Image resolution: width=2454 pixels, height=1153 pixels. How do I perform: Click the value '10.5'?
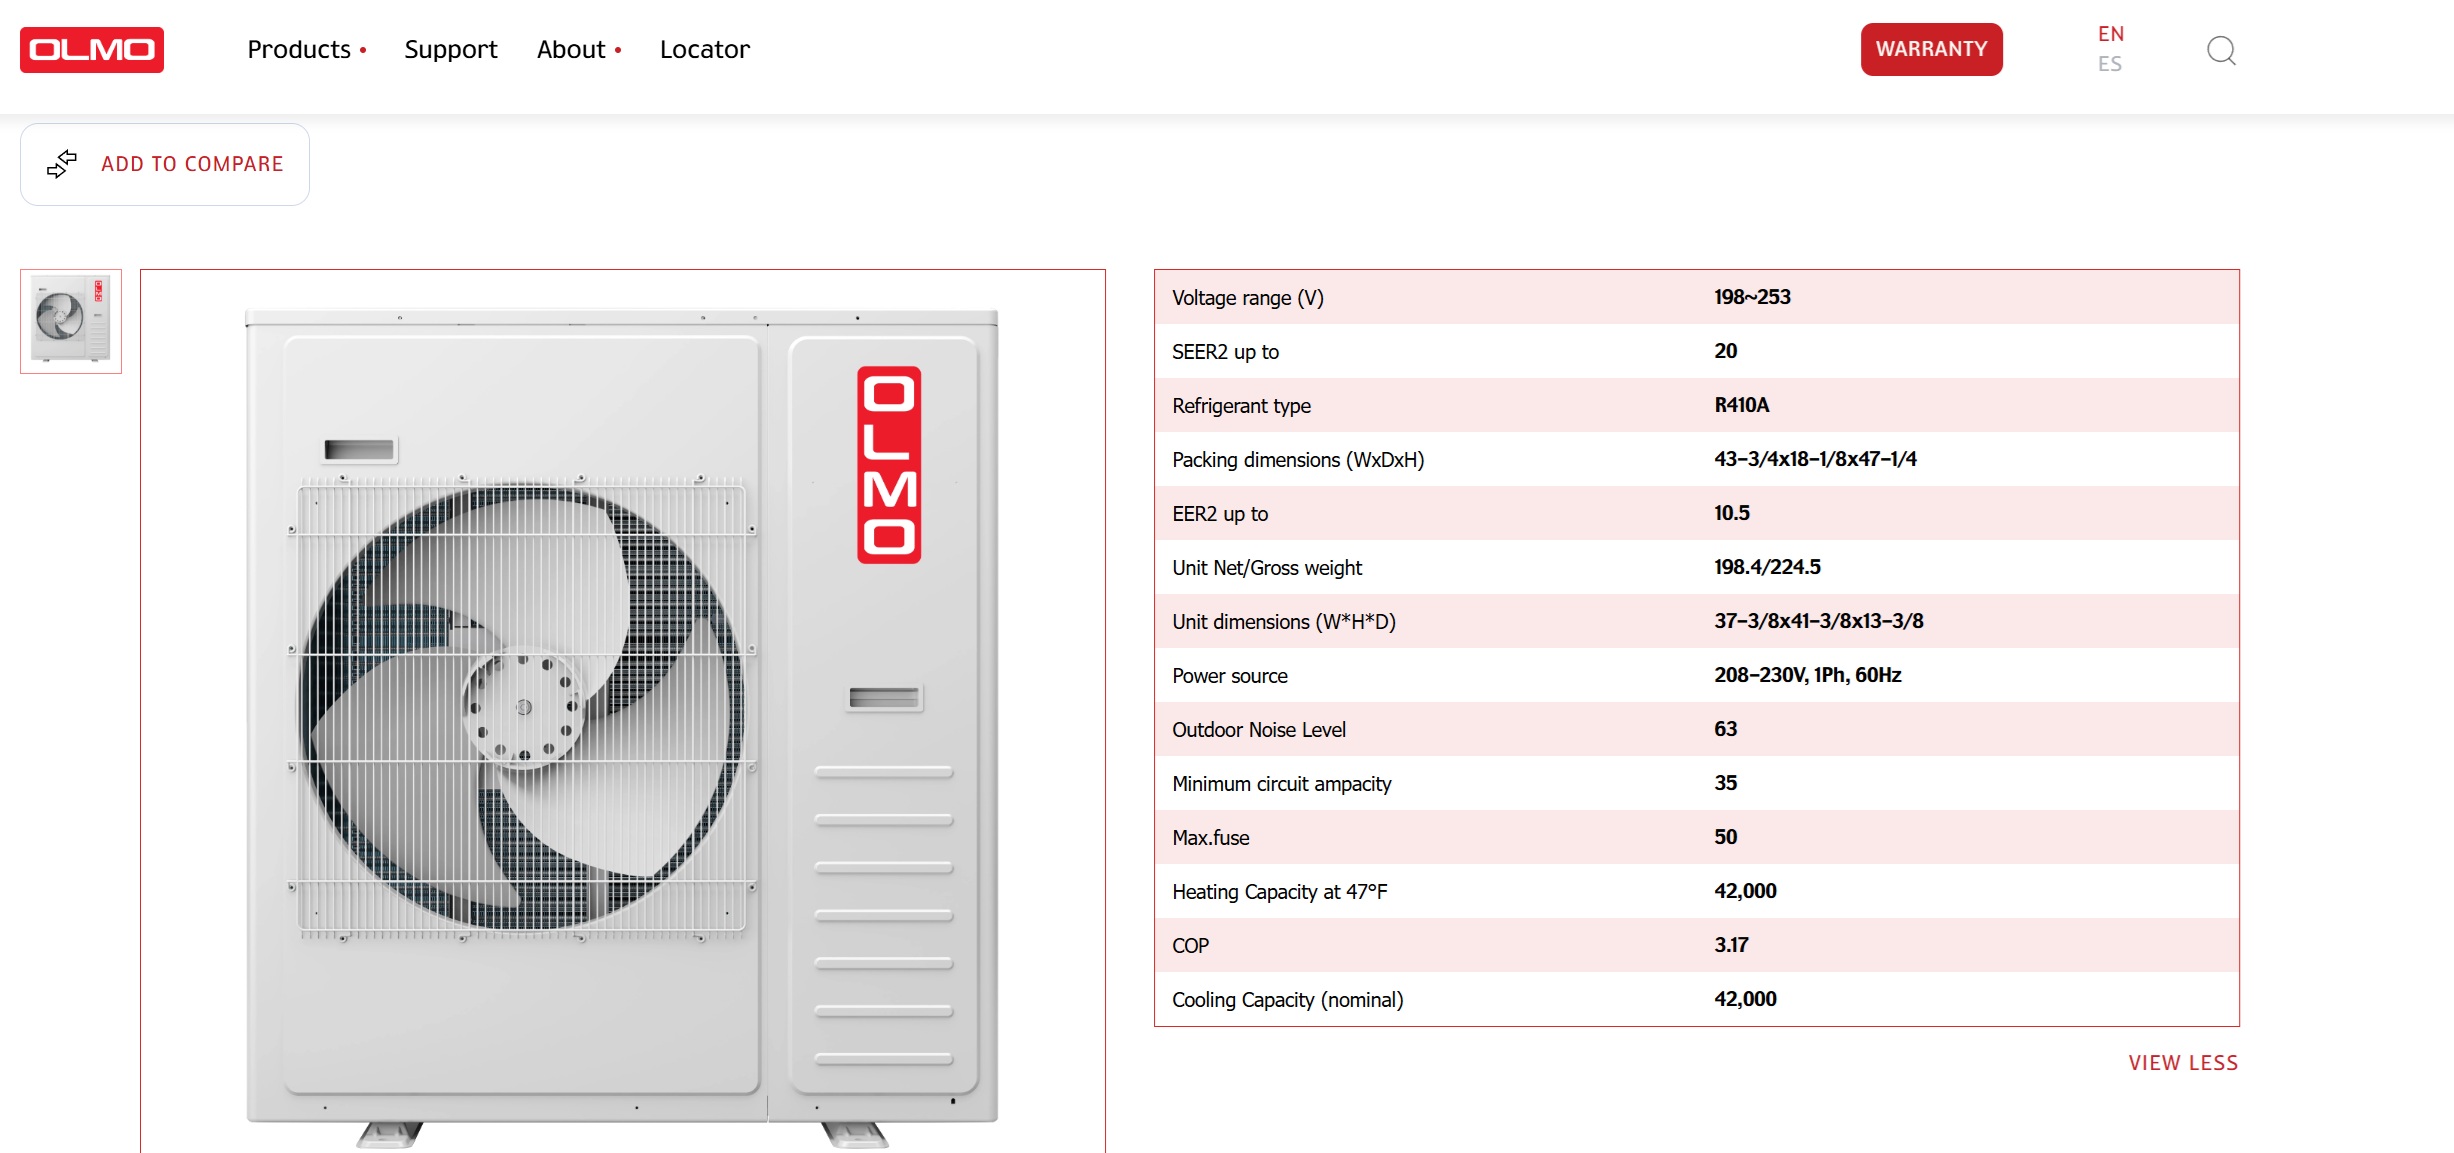1732,513
